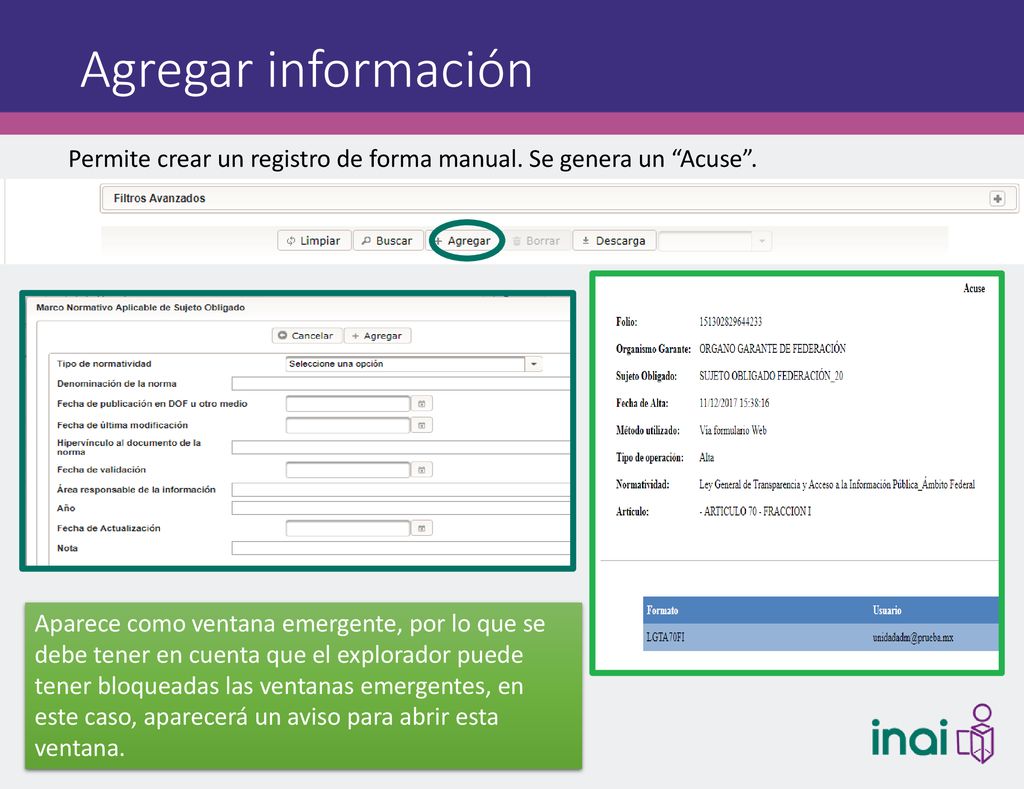Open calendar for Fecha de última modificación
The image size is (1024, 789).
coord(422,425)
